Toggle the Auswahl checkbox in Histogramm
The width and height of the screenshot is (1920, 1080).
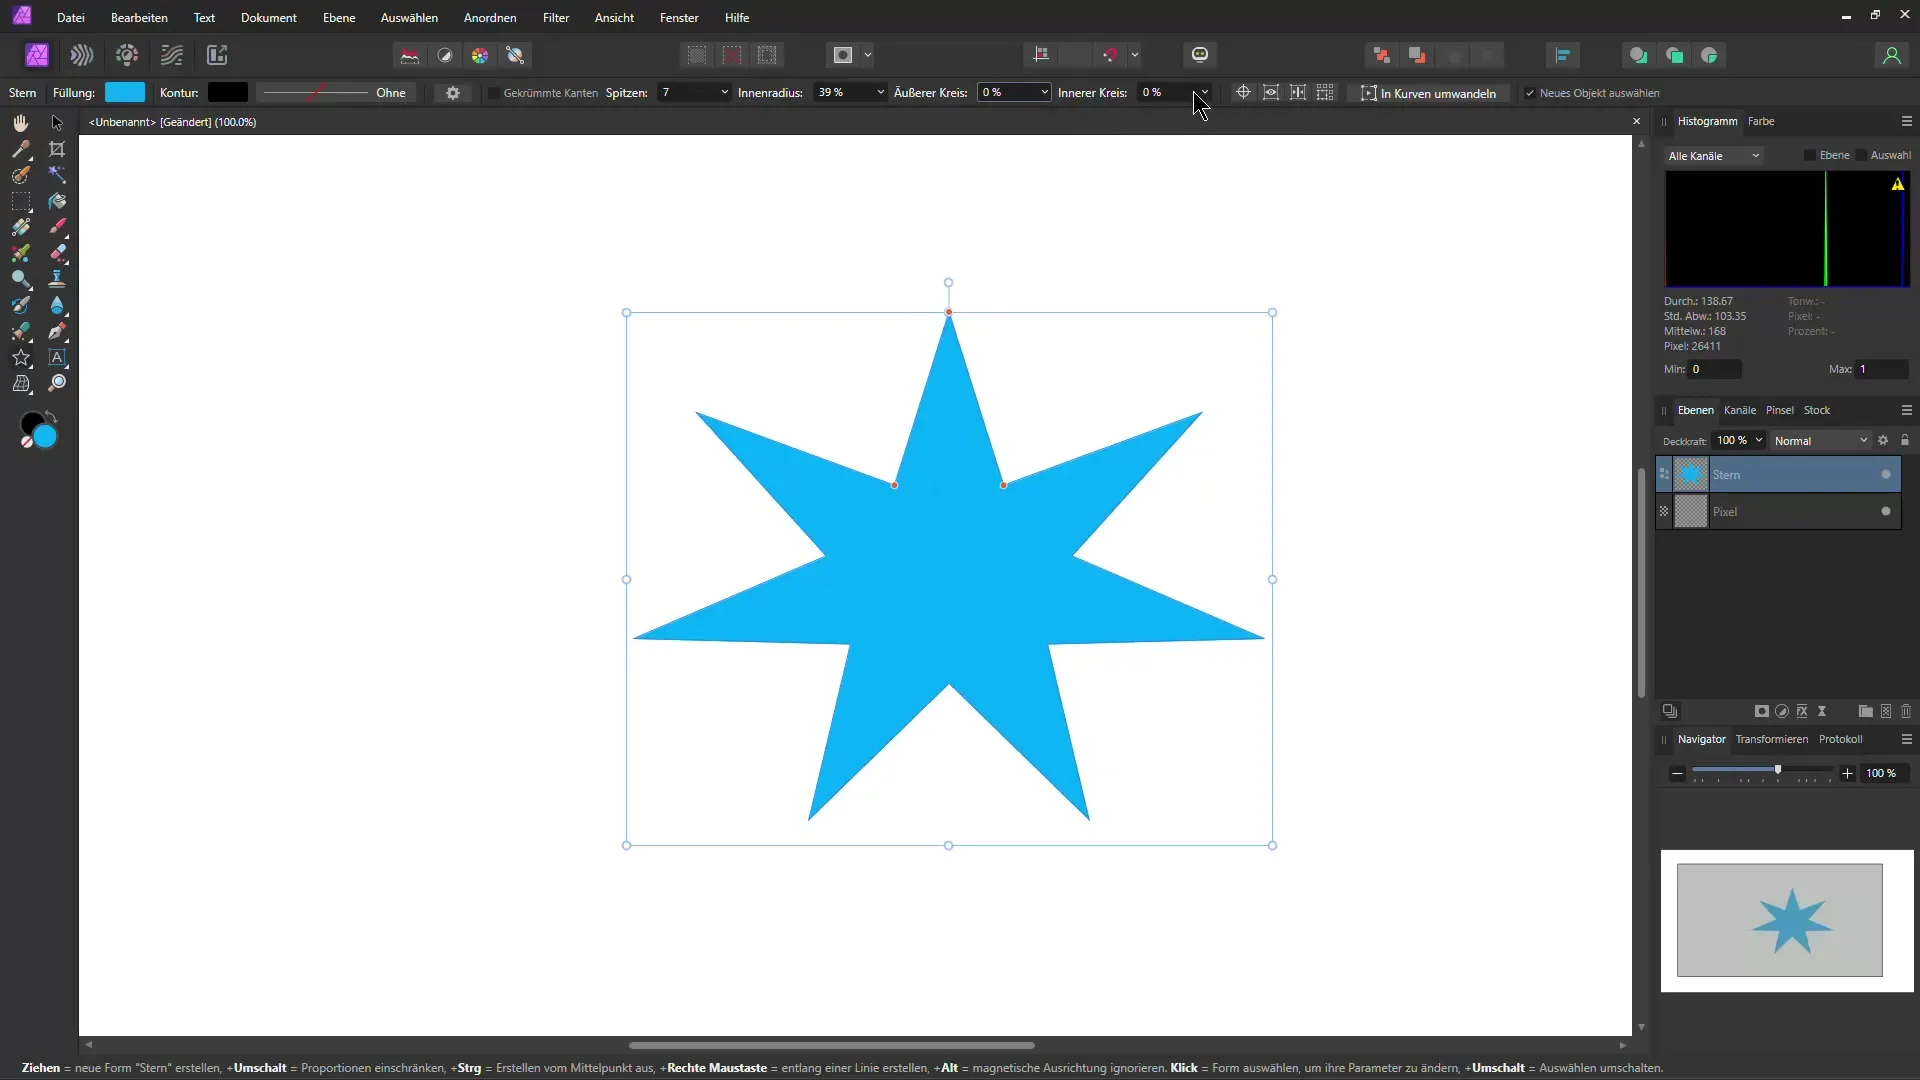click(1861, 155)
